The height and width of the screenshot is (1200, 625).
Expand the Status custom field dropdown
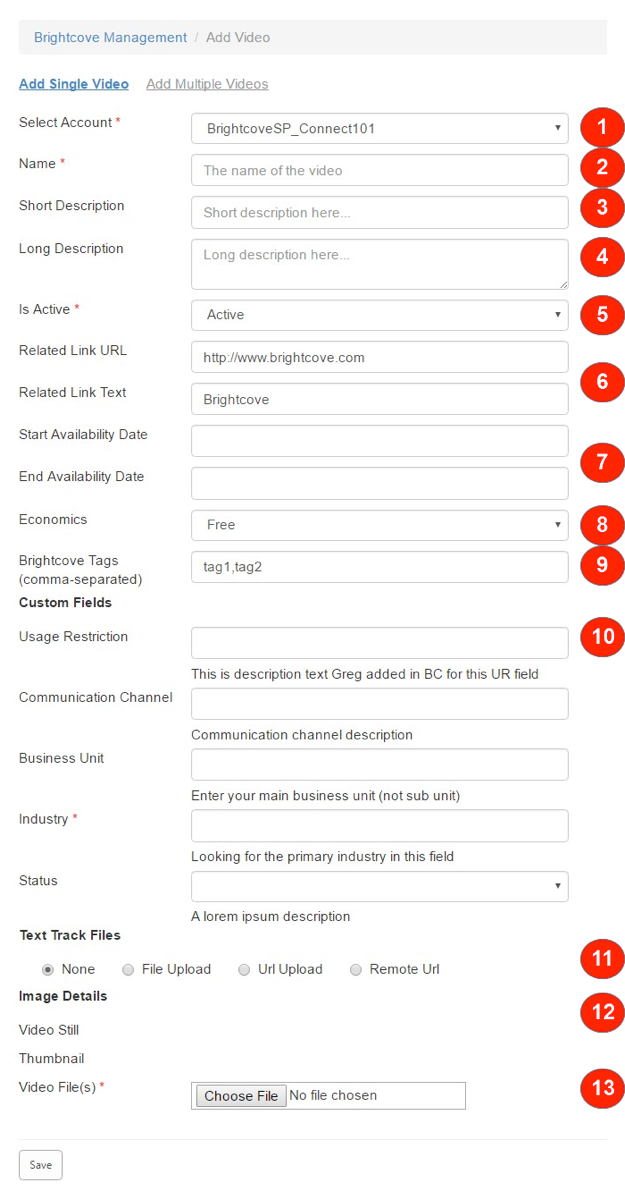379,886
